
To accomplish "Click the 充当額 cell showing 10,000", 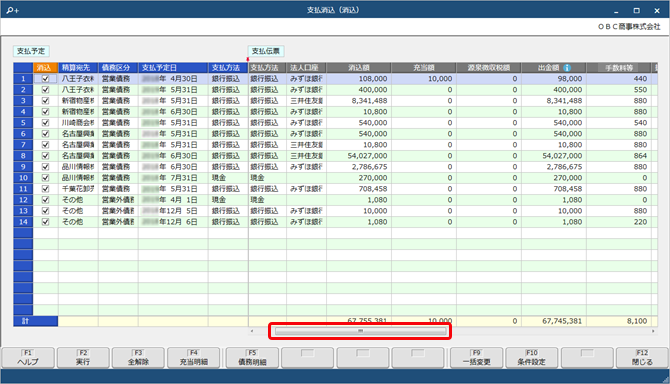I will (424, 79).
